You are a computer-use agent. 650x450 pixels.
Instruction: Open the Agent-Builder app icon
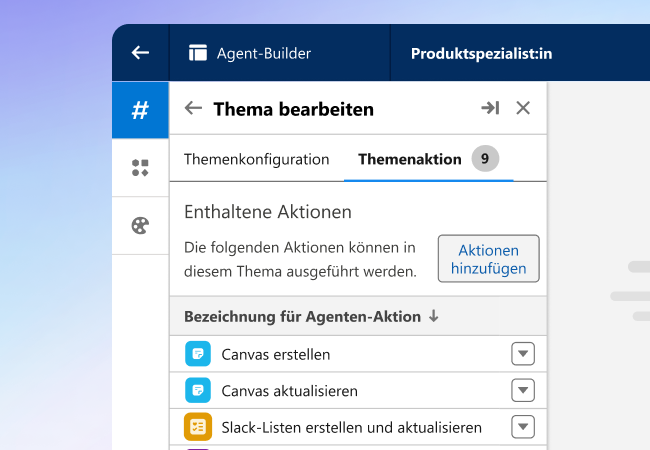(198, 53)
